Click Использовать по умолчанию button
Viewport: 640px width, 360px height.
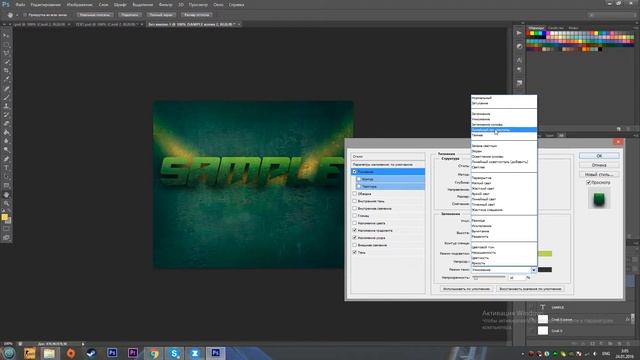coord(466,289)
